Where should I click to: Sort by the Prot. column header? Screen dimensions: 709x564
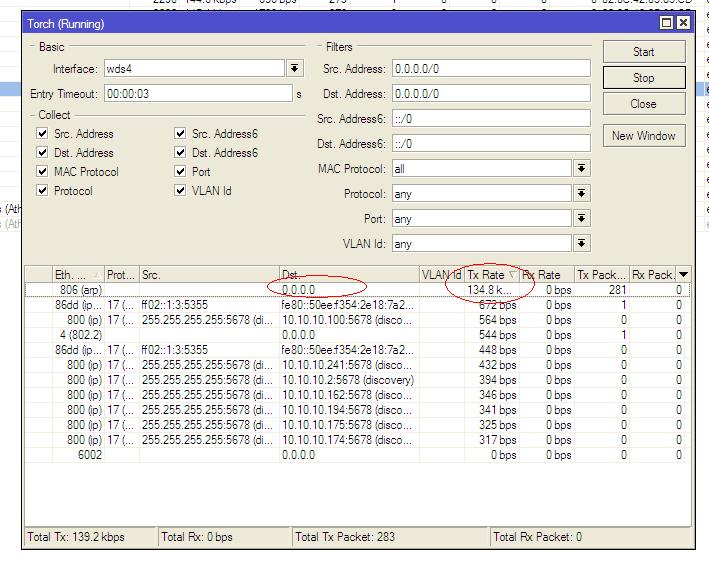[x=122, y=275]
